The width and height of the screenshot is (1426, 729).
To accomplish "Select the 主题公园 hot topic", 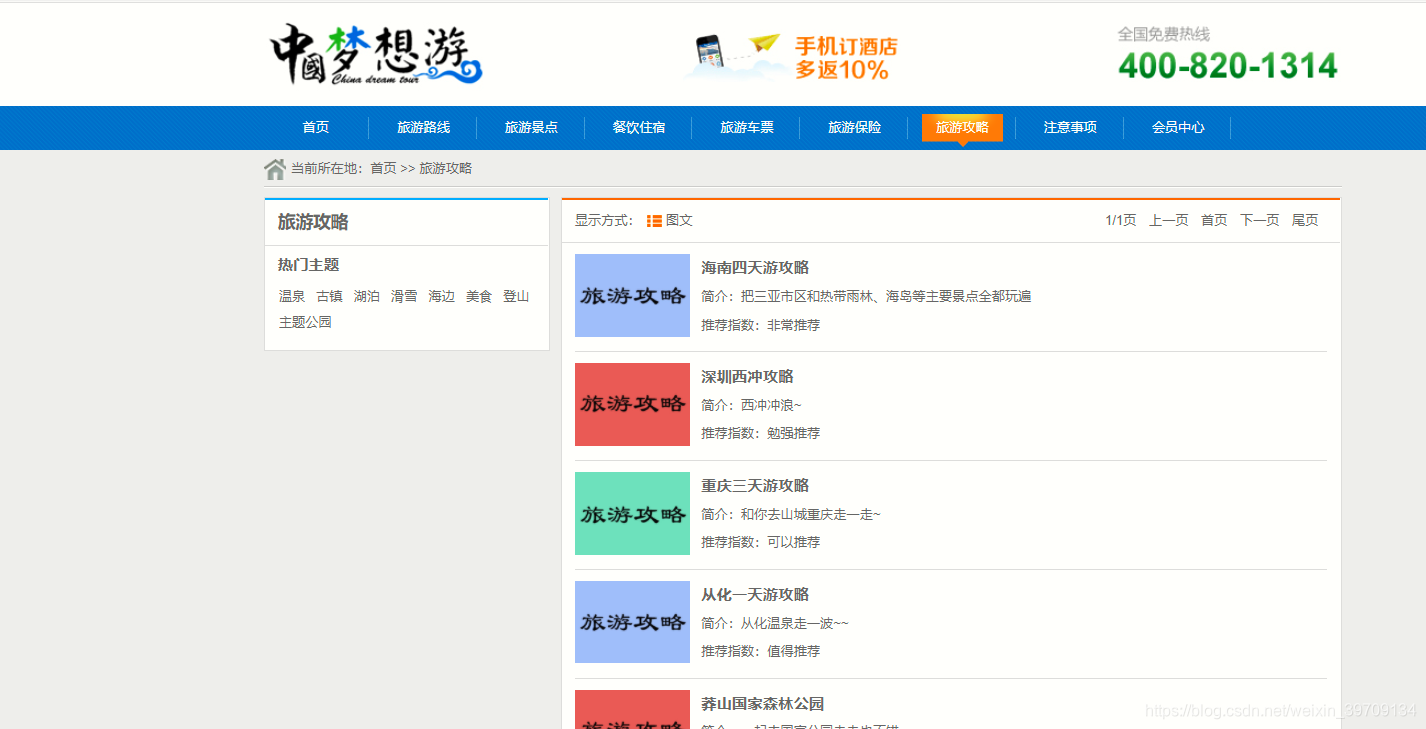I will tap(305, 323).
